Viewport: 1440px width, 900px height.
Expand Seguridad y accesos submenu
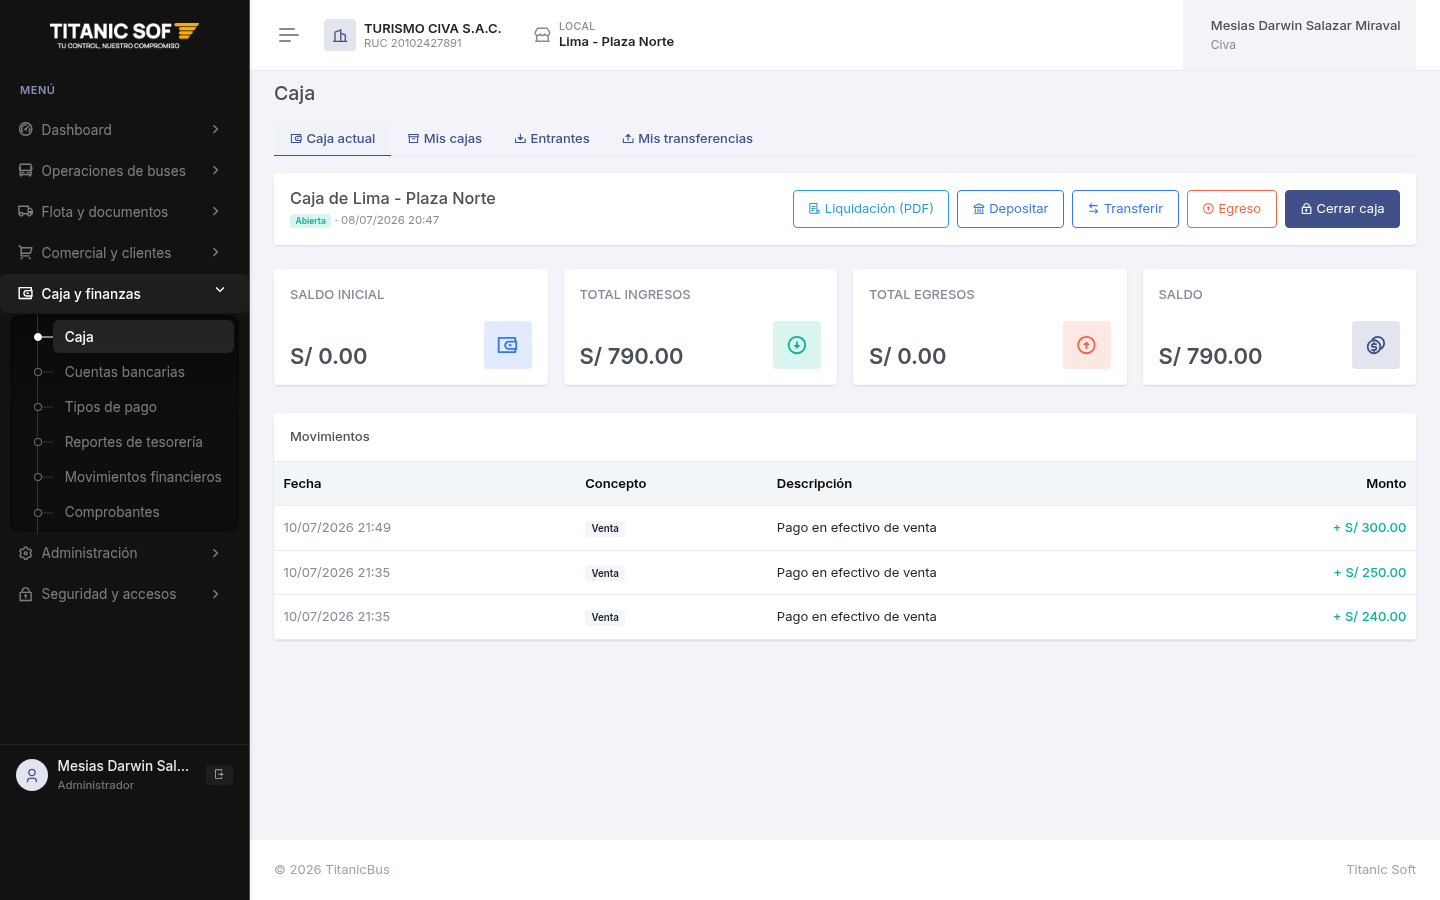click(x=124, y=594)
